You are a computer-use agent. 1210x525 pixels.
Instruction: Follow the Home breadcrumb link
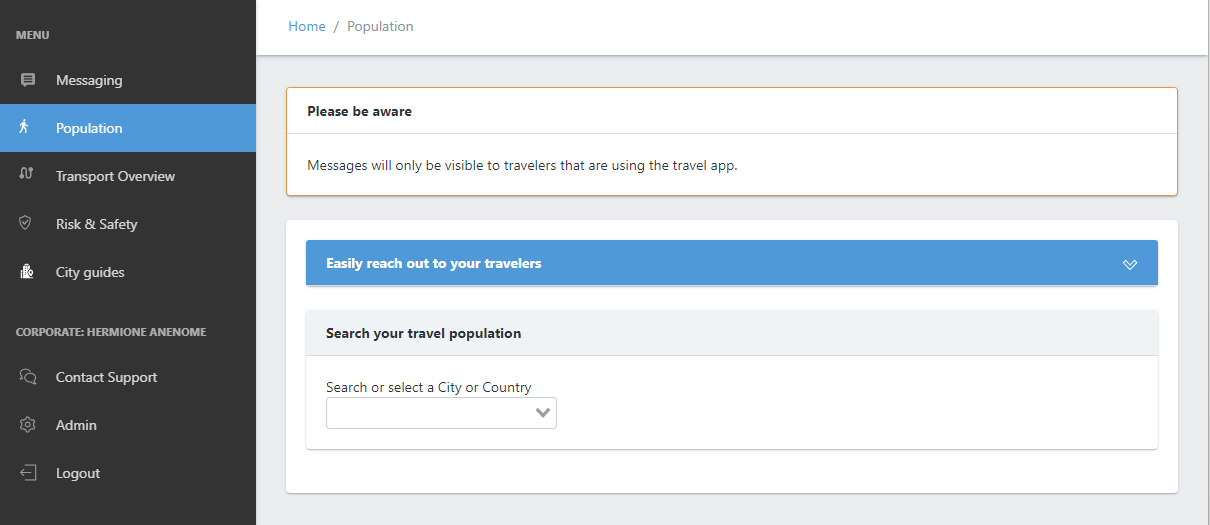tap(307, 27)
